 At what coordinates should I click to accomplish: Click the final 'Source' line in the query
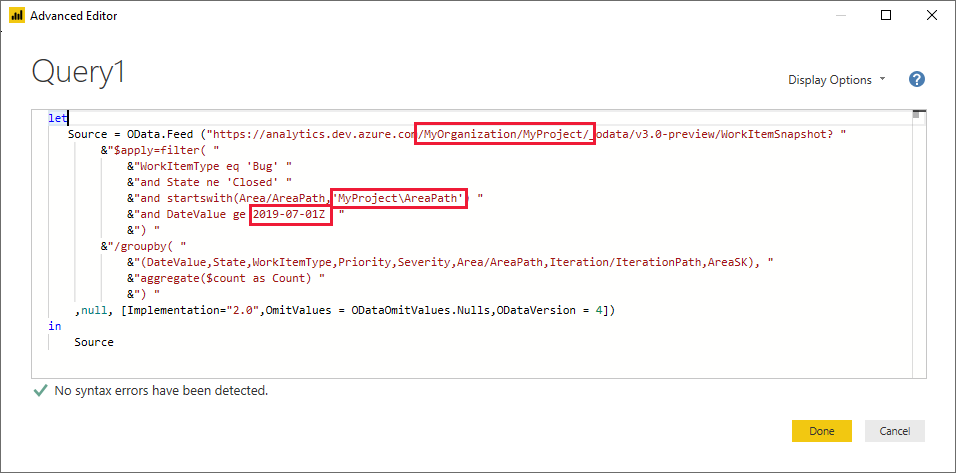point(94,342)
